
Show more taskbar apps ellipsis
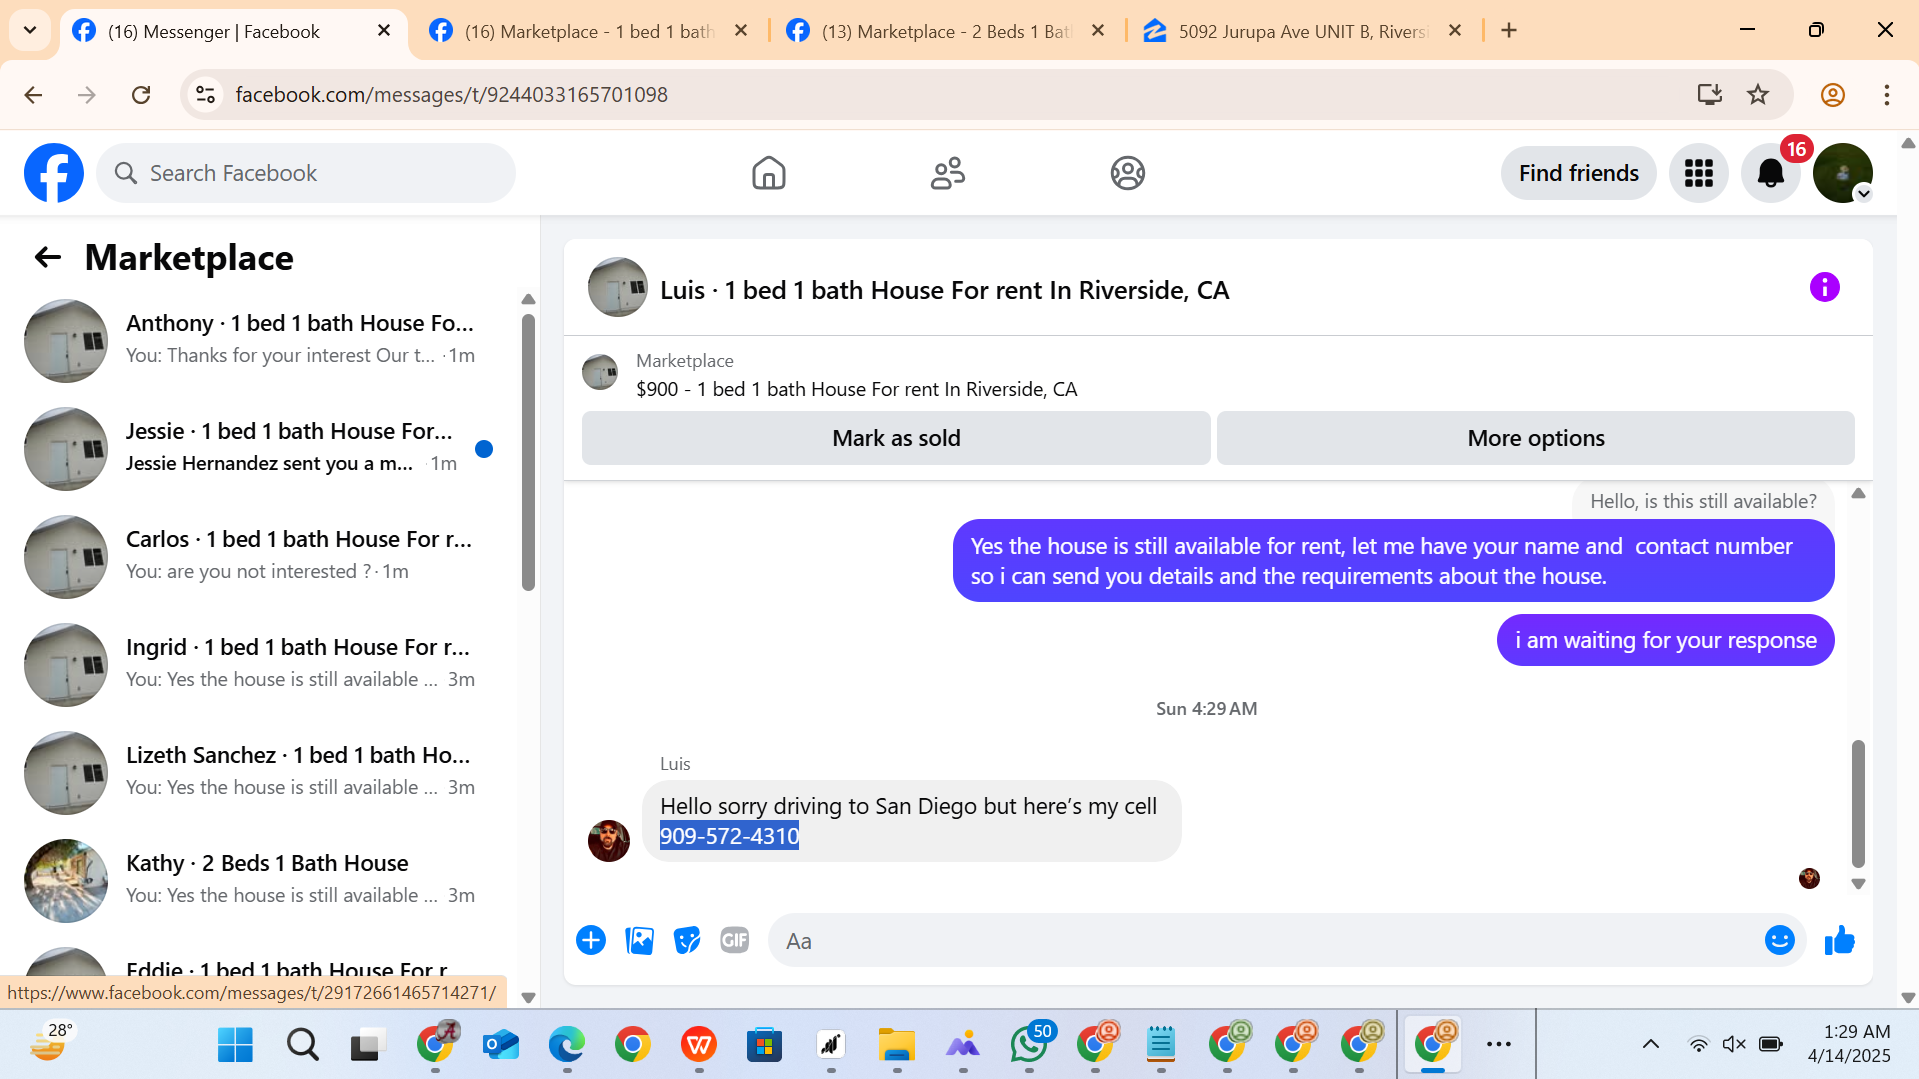[x=1498, y=1044]
